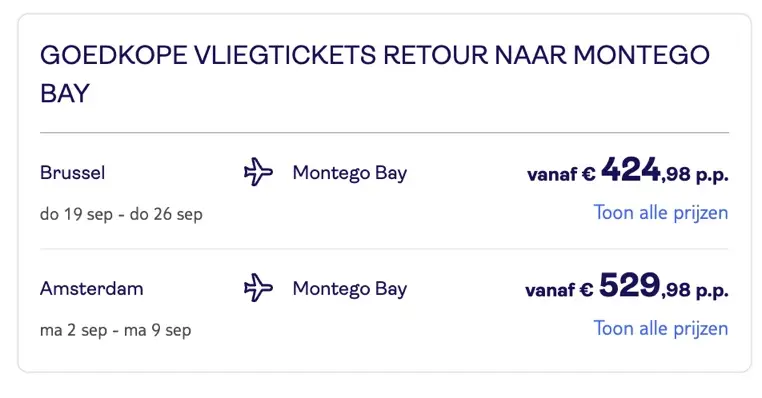Click 'vanaf €' label on the Amsterdam fare
This screenshot has width=762, height=398.
click(x=559, y=290)
